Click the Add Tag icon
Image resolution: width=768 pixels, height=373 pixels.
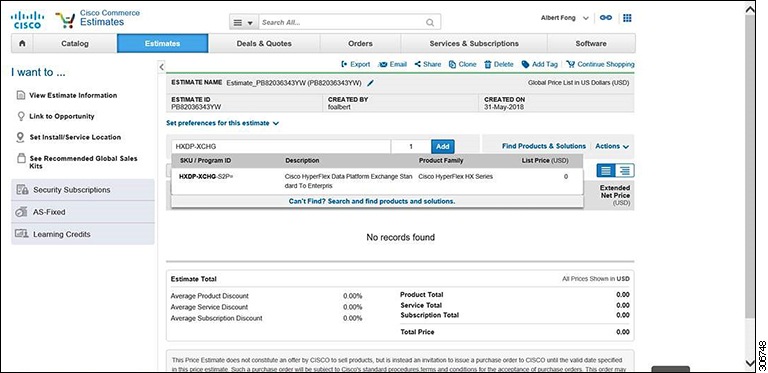coord(525,65)
